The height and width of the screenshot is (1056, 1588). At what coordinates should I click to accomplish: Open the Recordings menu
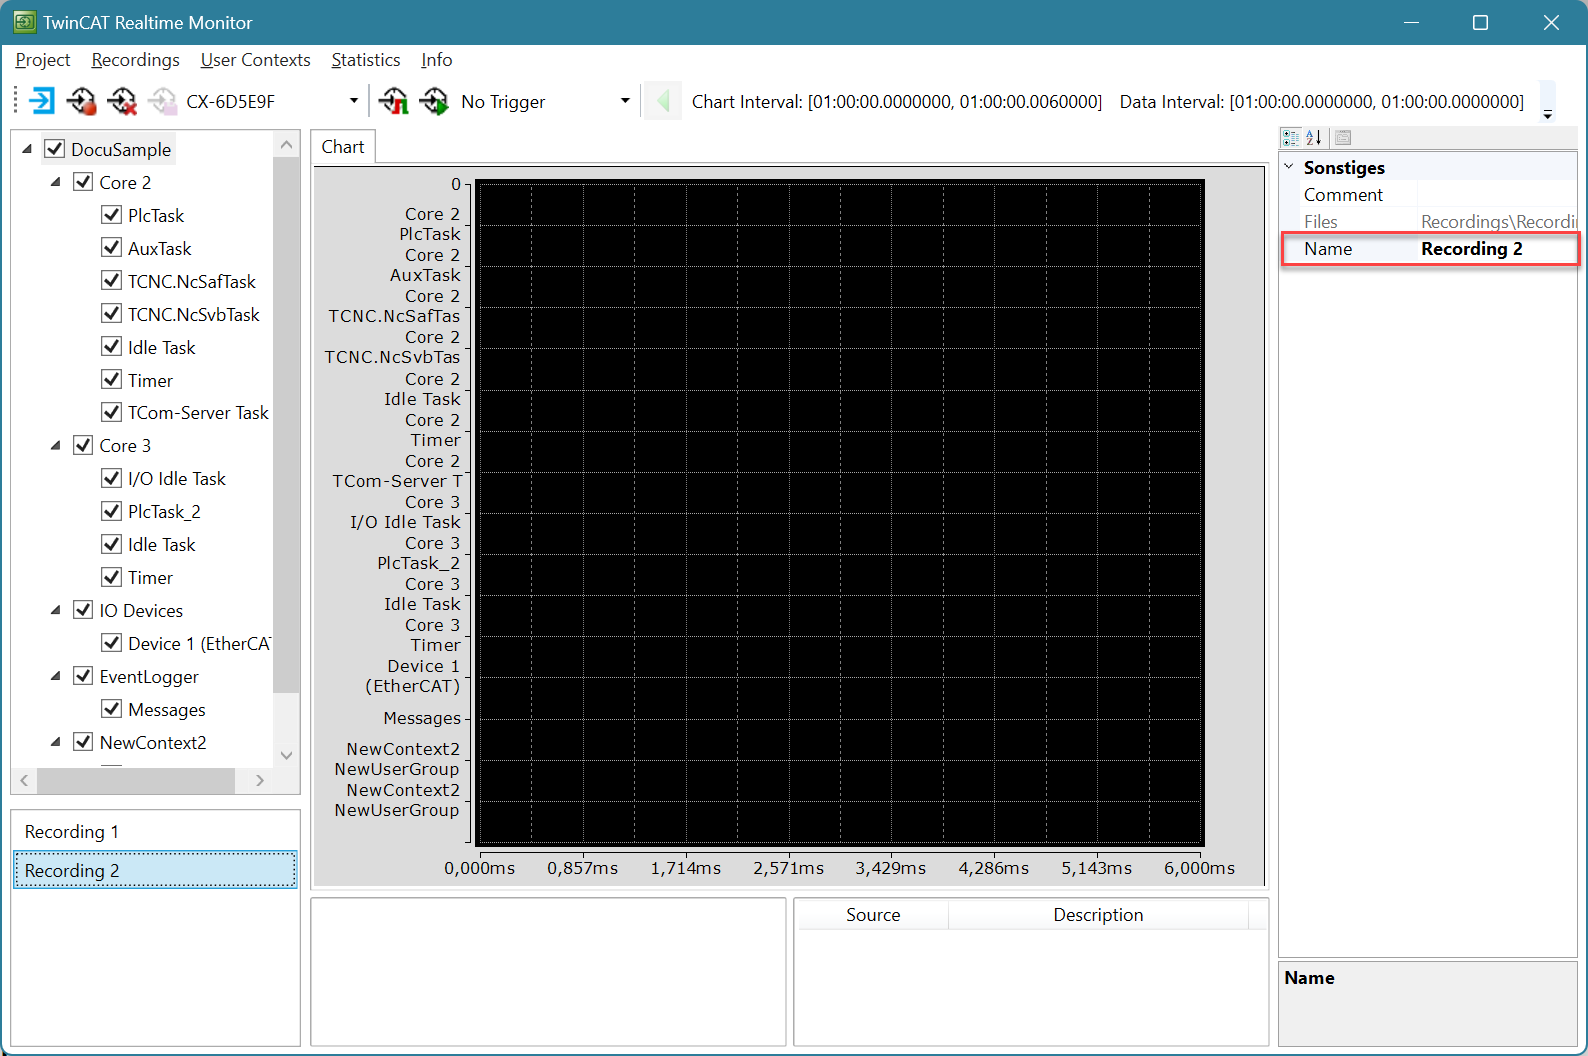135,60
